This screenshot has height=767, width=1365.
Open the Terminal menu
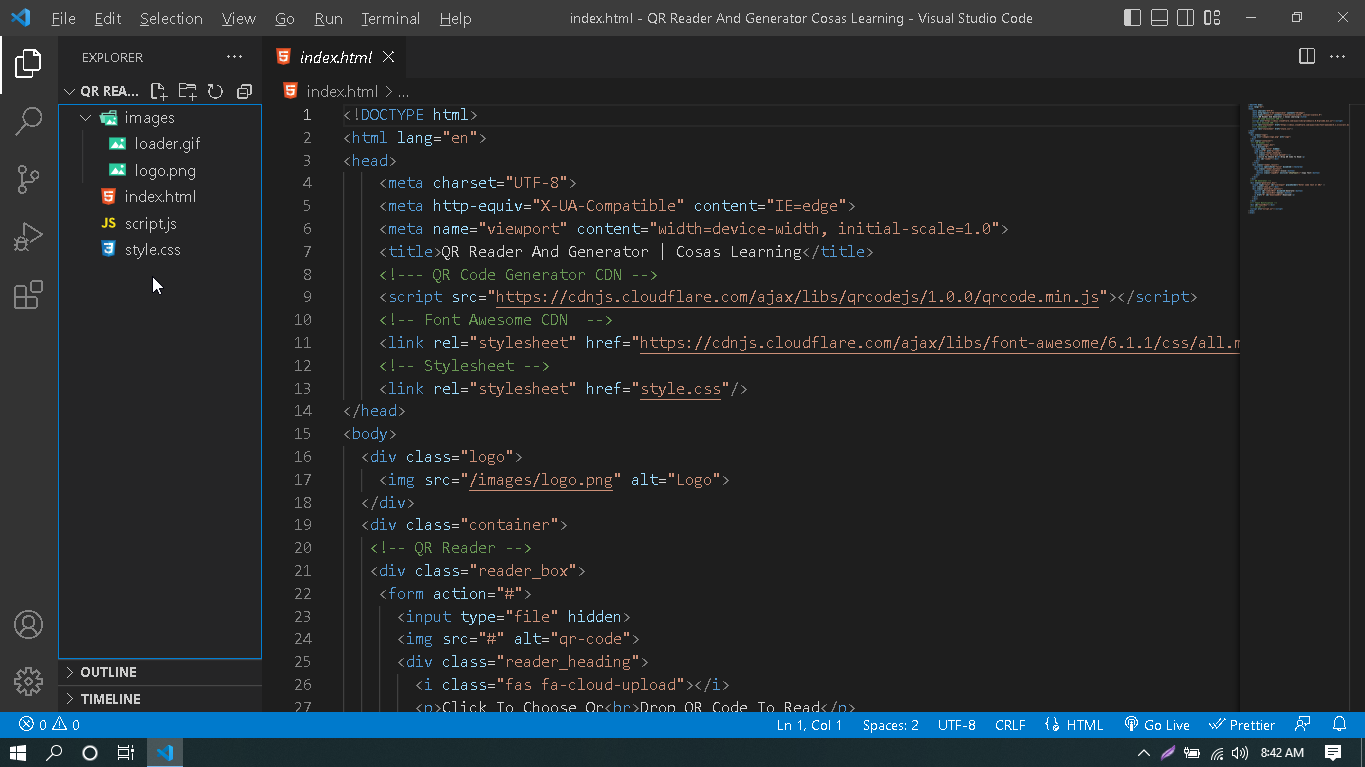click(389, 18)
